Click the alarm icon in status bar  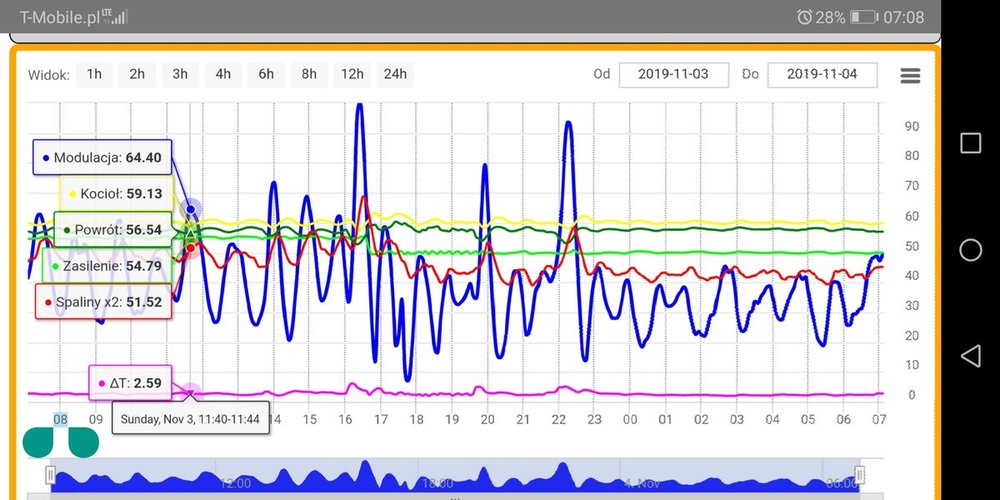pyautogui.click(x=804, y=17)
